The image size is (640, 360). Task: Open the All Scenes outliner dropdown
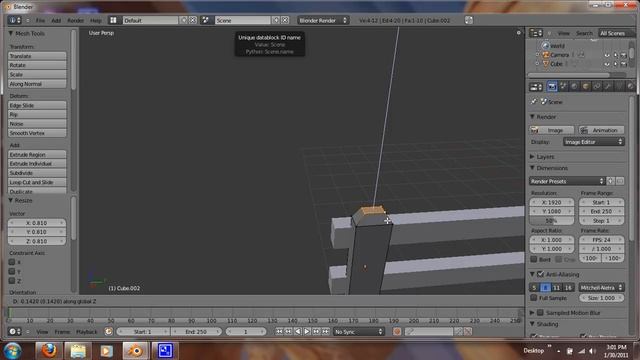[616, 33]
